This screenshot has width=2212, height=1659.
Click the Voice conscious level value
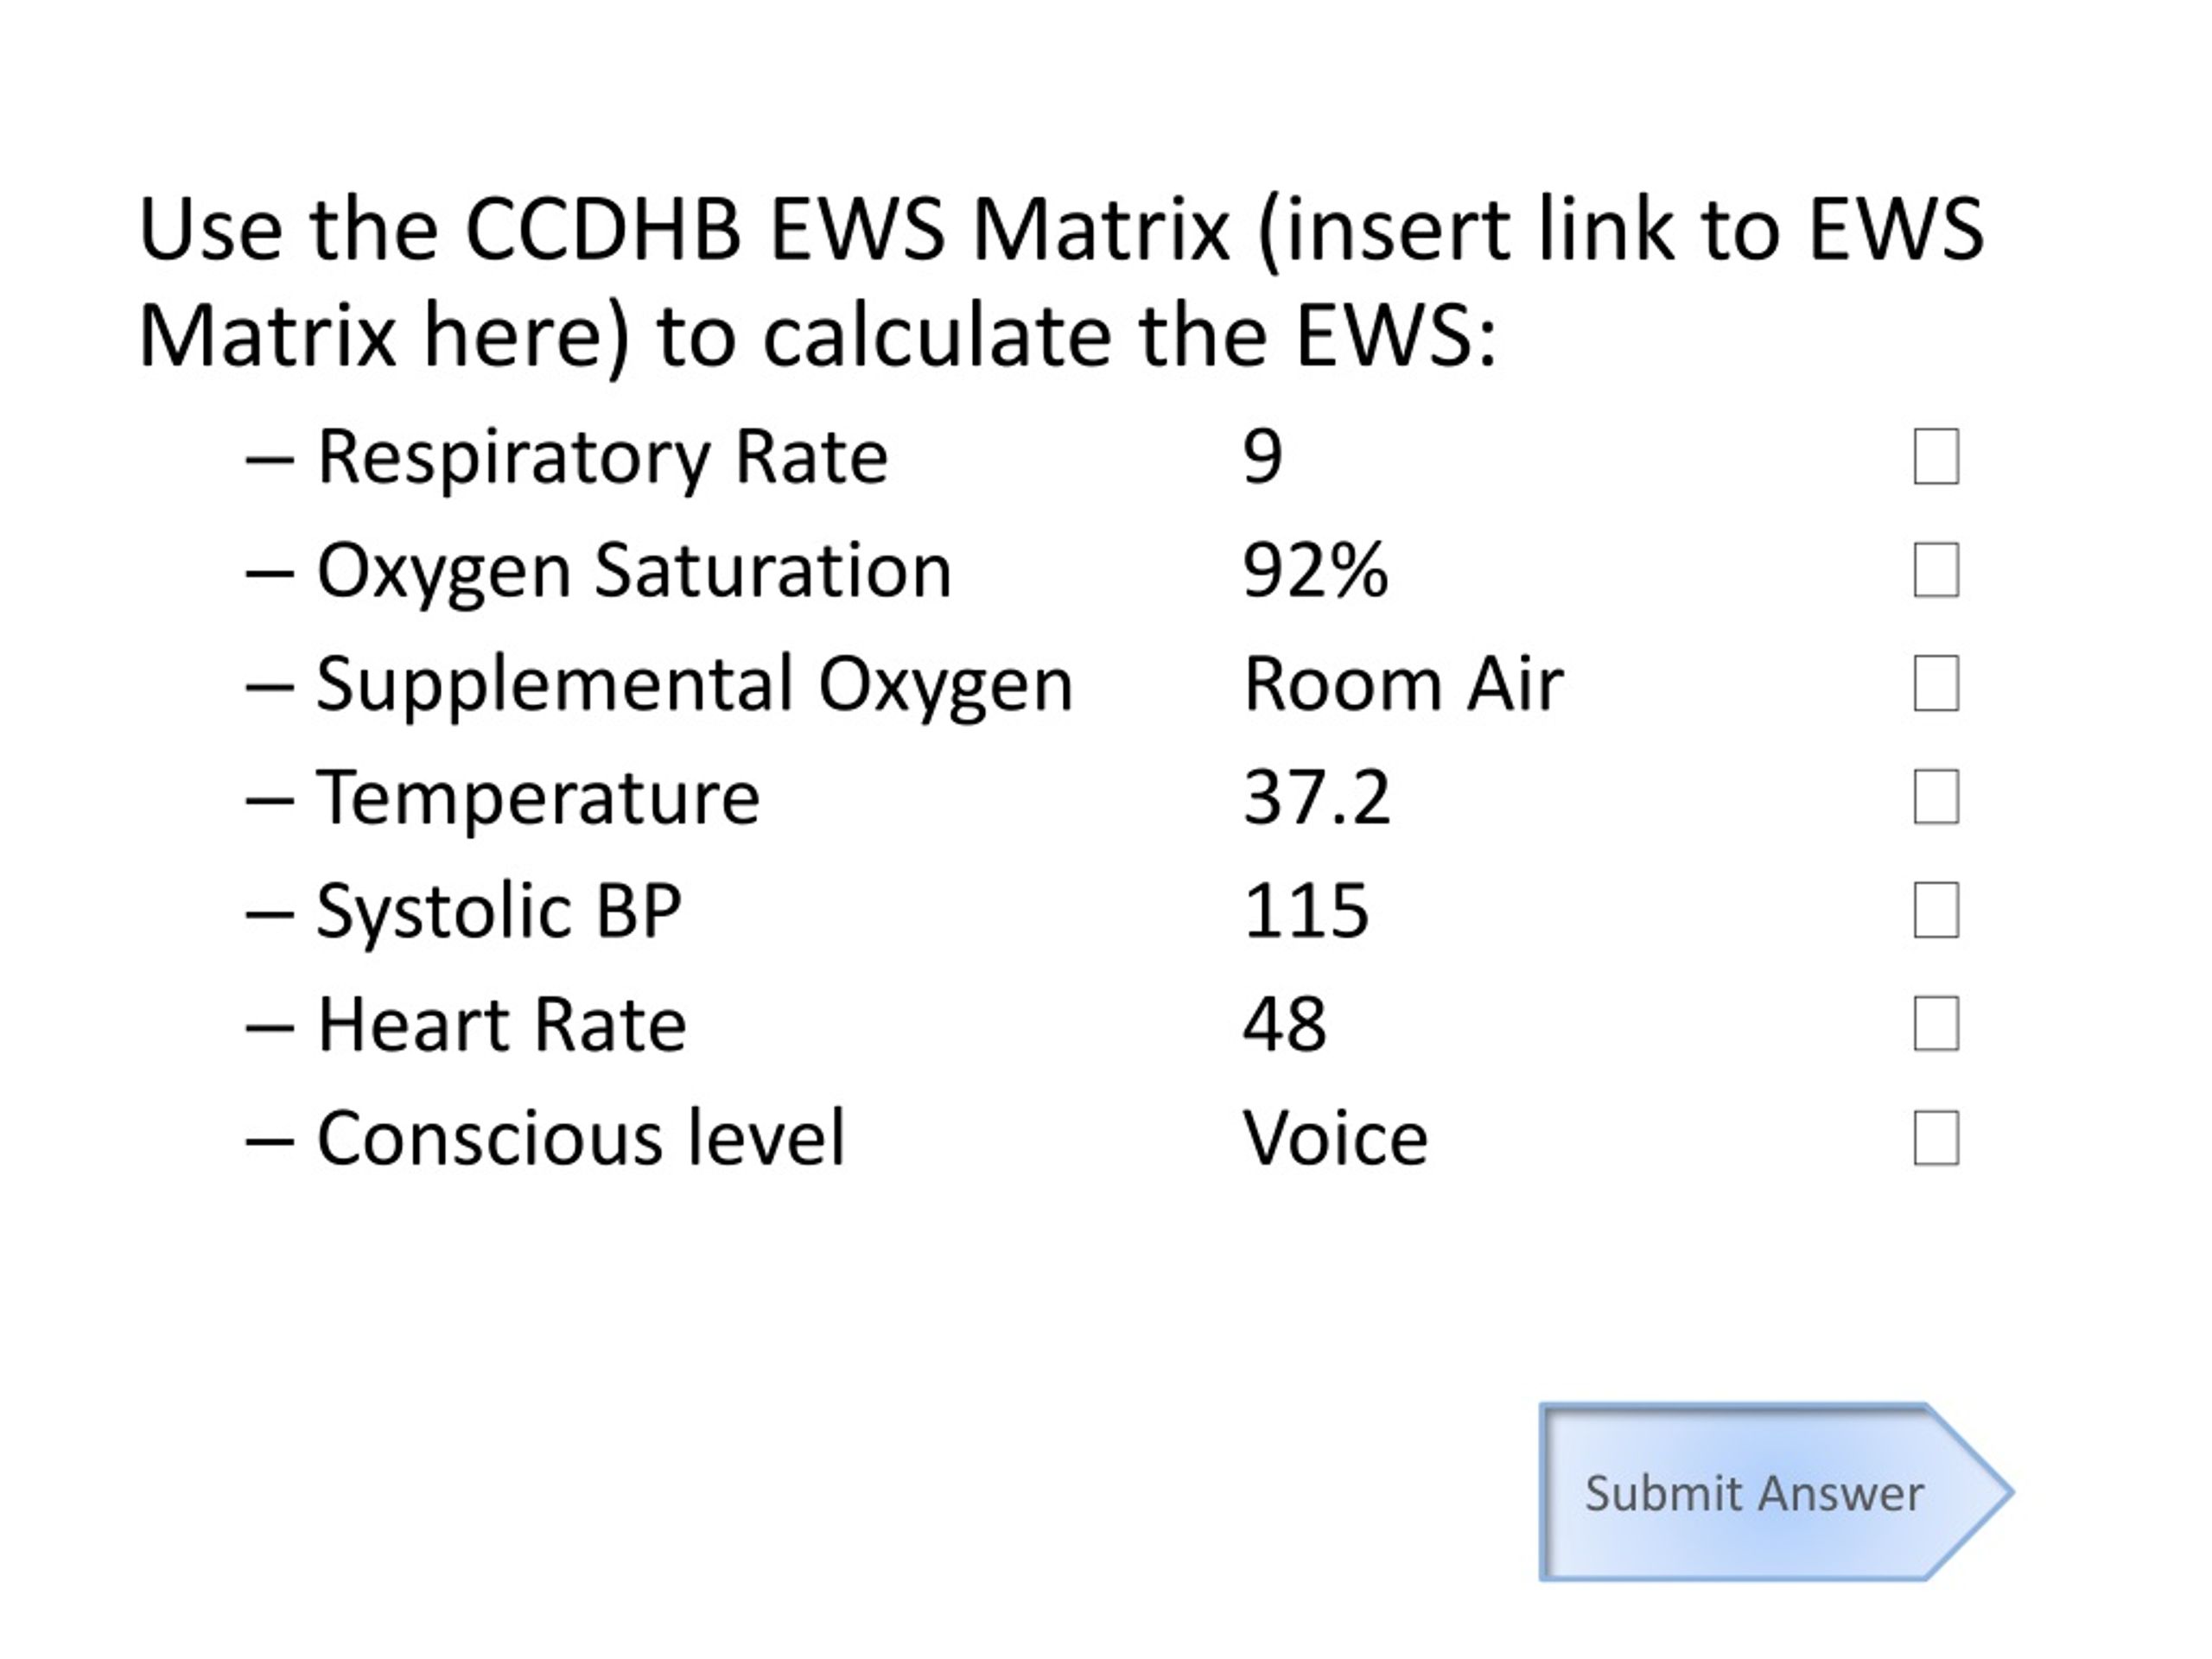tap(1335, 1139)
